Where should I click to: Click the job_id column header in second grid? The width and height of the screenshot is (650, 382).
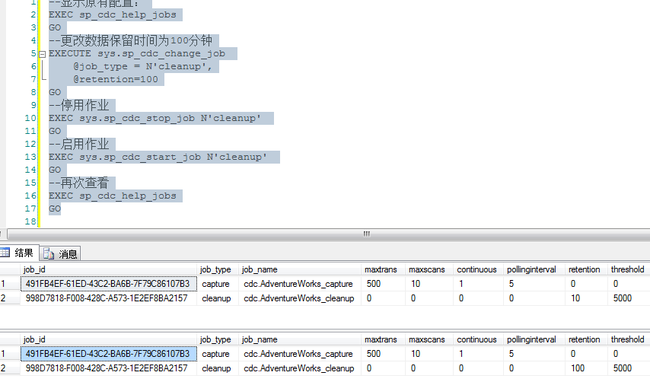(x=109, y=339)
